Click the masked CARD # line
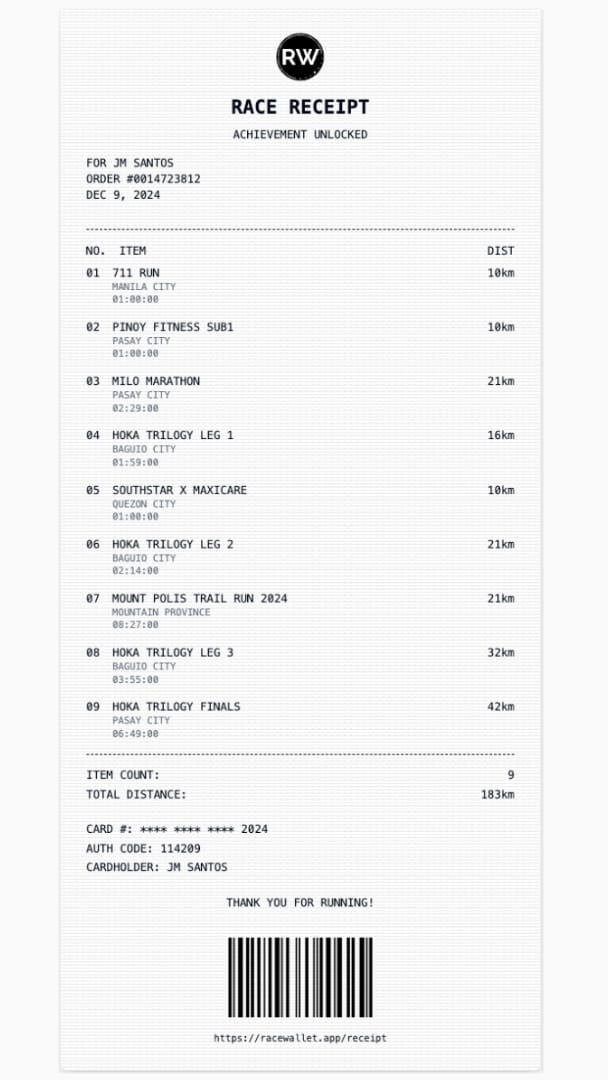This screenshot has width=608, height=1080. coord(177,829)
